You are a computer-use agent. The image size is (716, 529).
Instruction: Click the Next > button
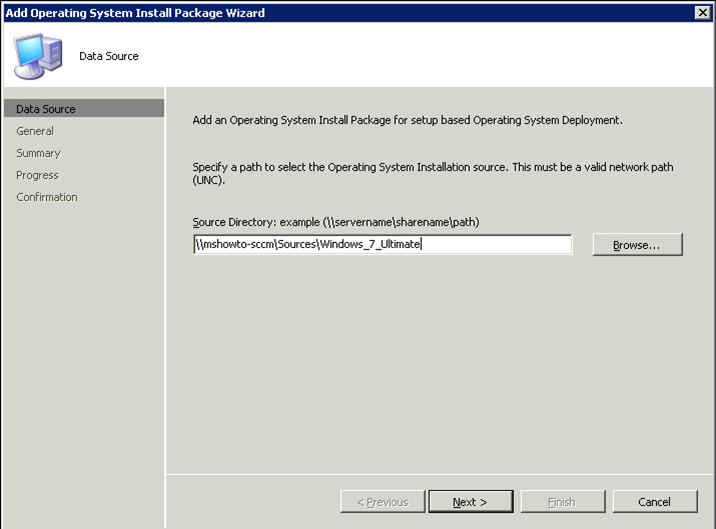tap(471, 502)
